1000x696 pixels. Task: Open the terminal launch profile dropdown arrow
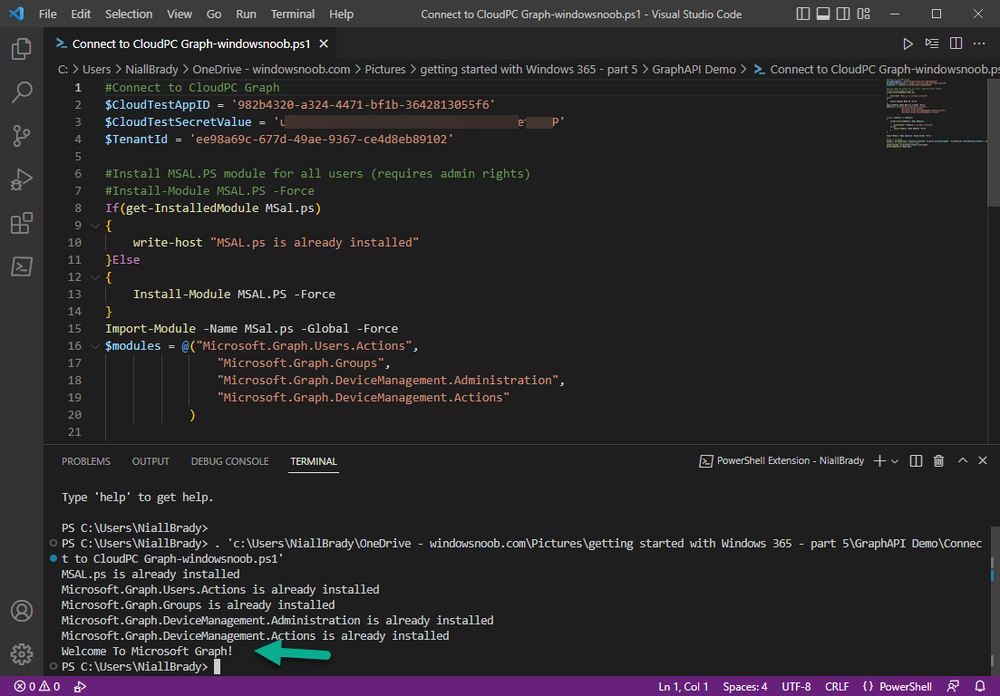895,461
